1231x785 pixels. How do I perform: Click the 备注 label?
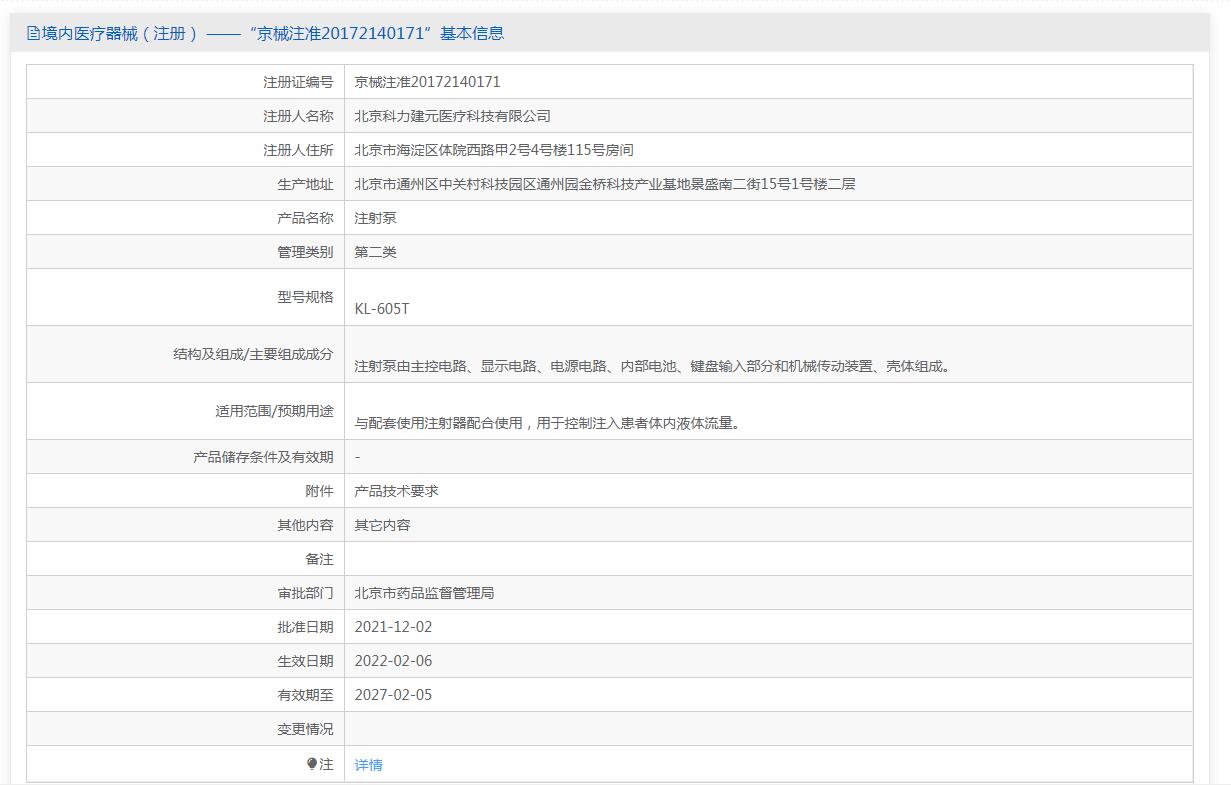[x=319, y=559]
